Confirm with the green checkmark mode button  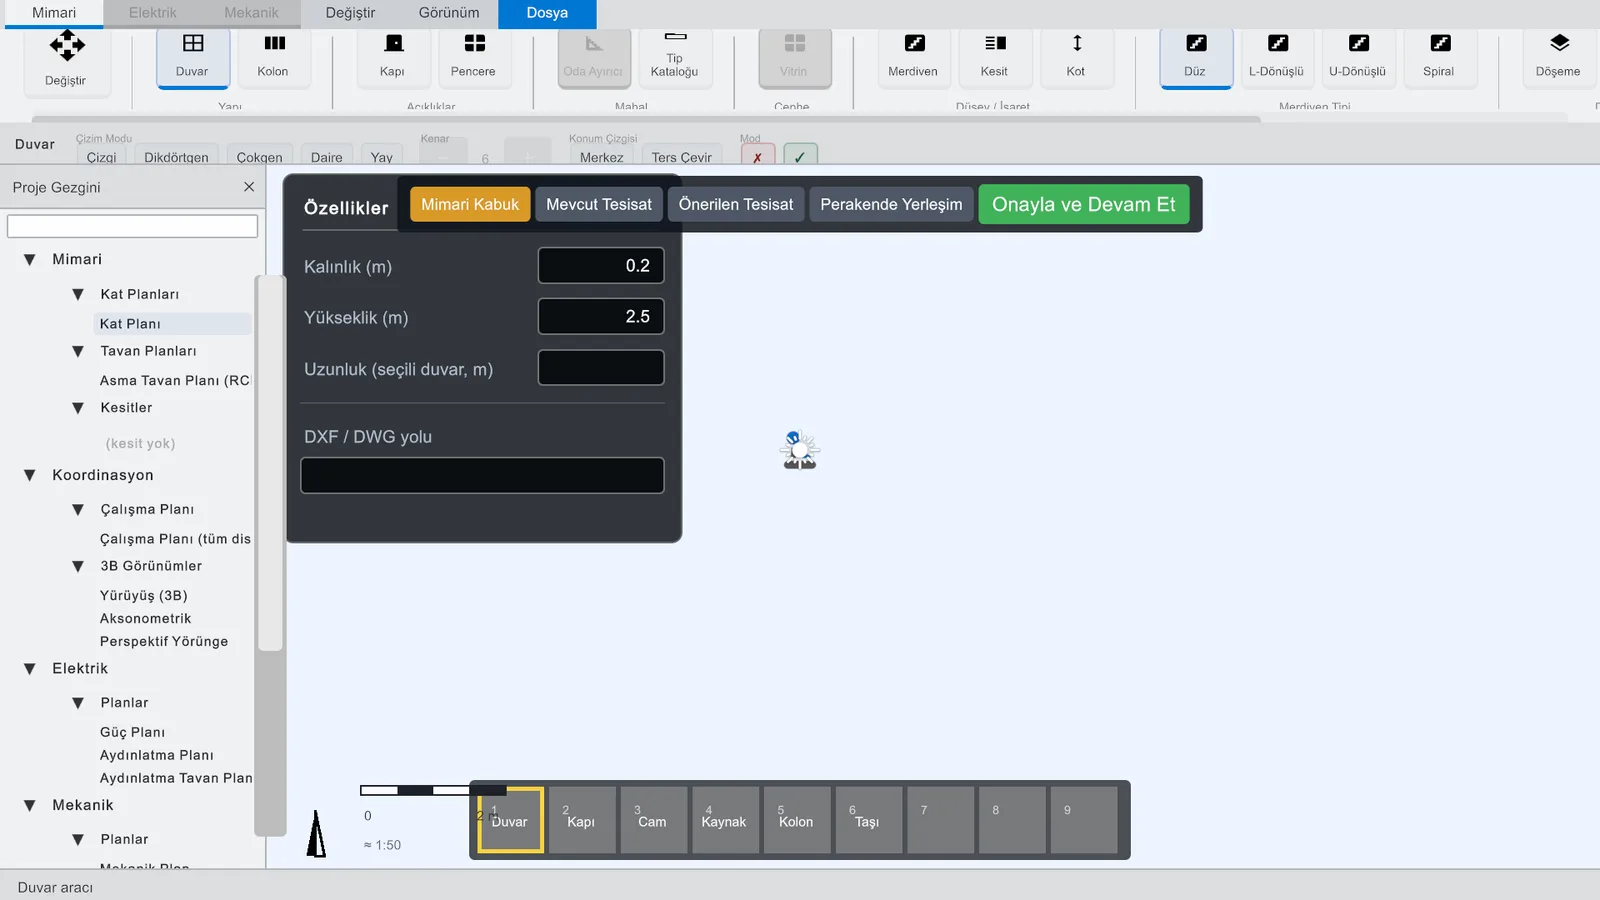(800, 156)
